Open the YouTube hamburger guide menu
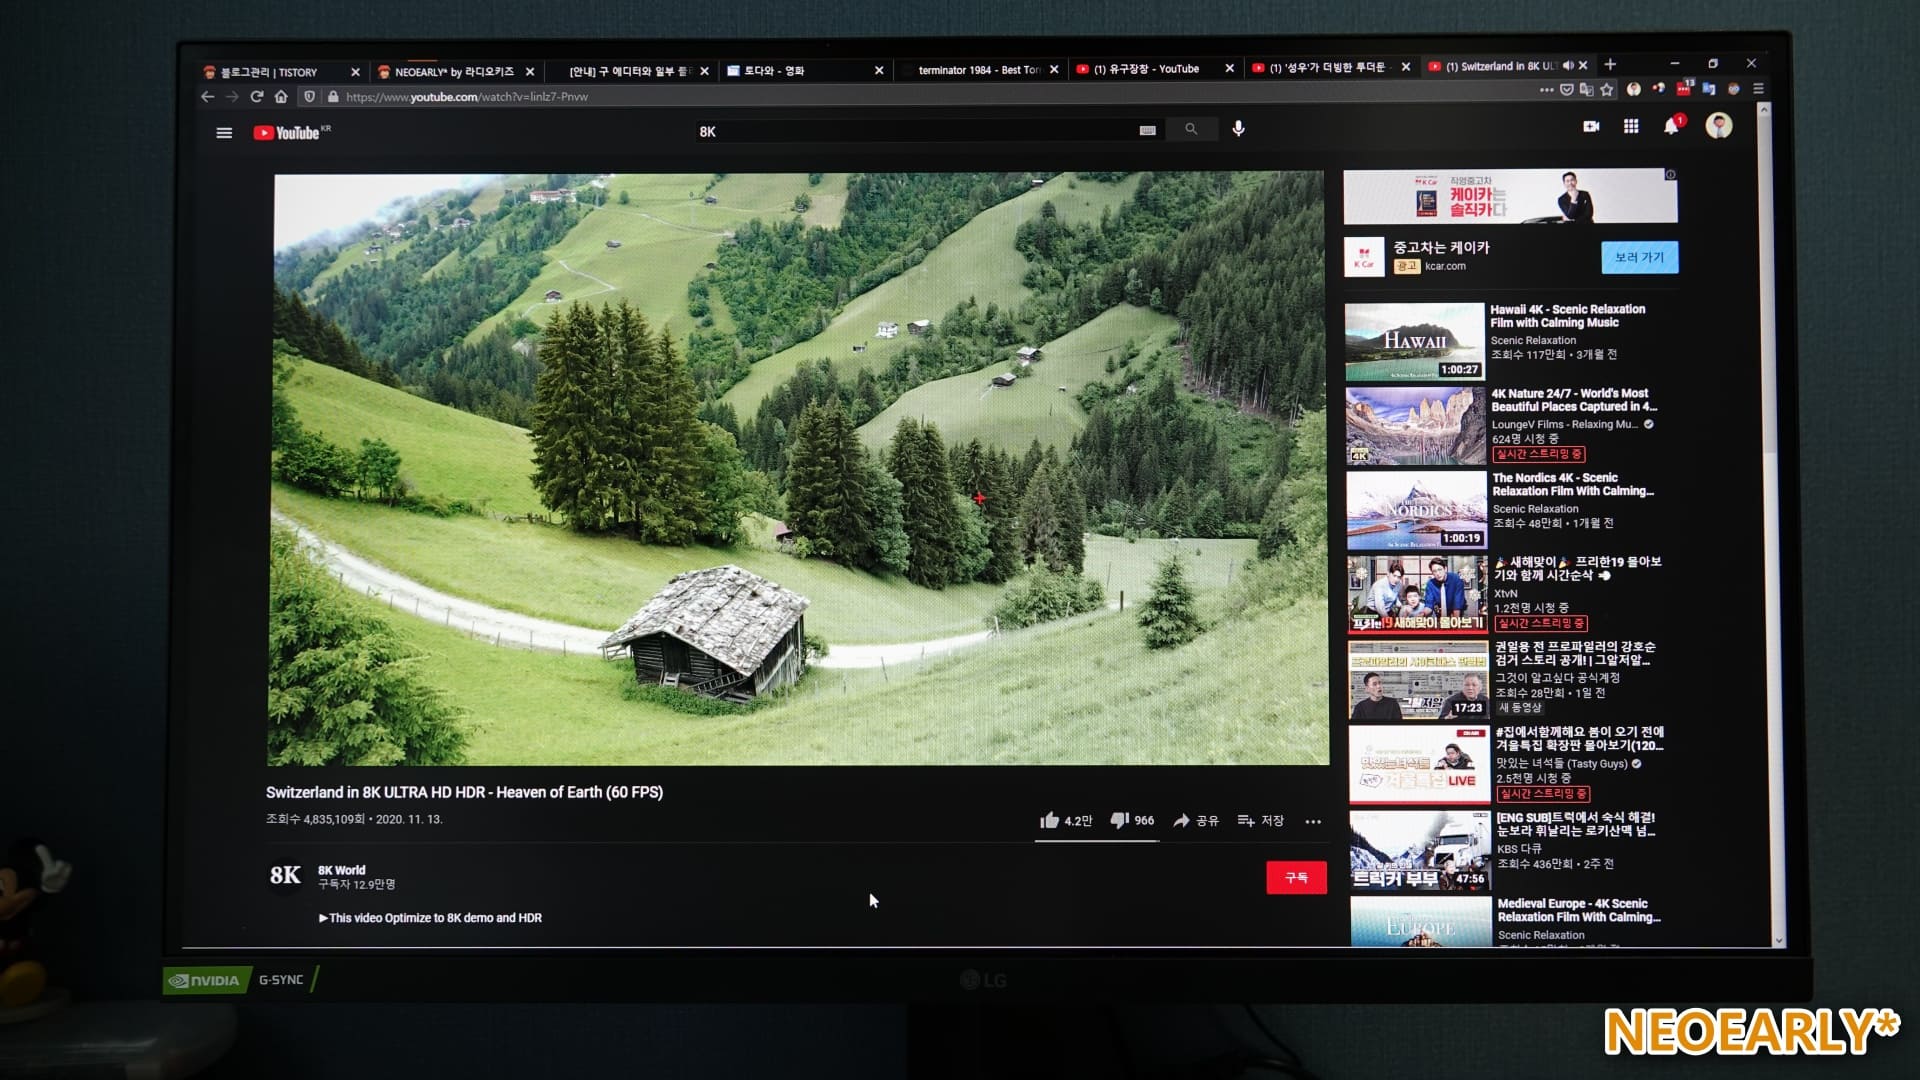Image resolution: width=1920 pixels, height=1080 pixels. [x=224, y=133]
